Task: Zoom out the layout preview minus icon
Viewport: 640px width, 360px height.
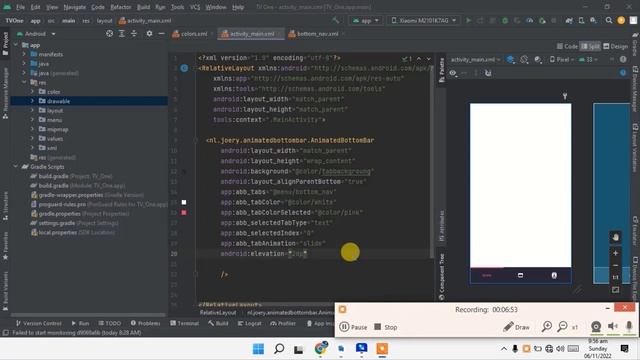Action: pyautogui.click(x=615, y=265)
